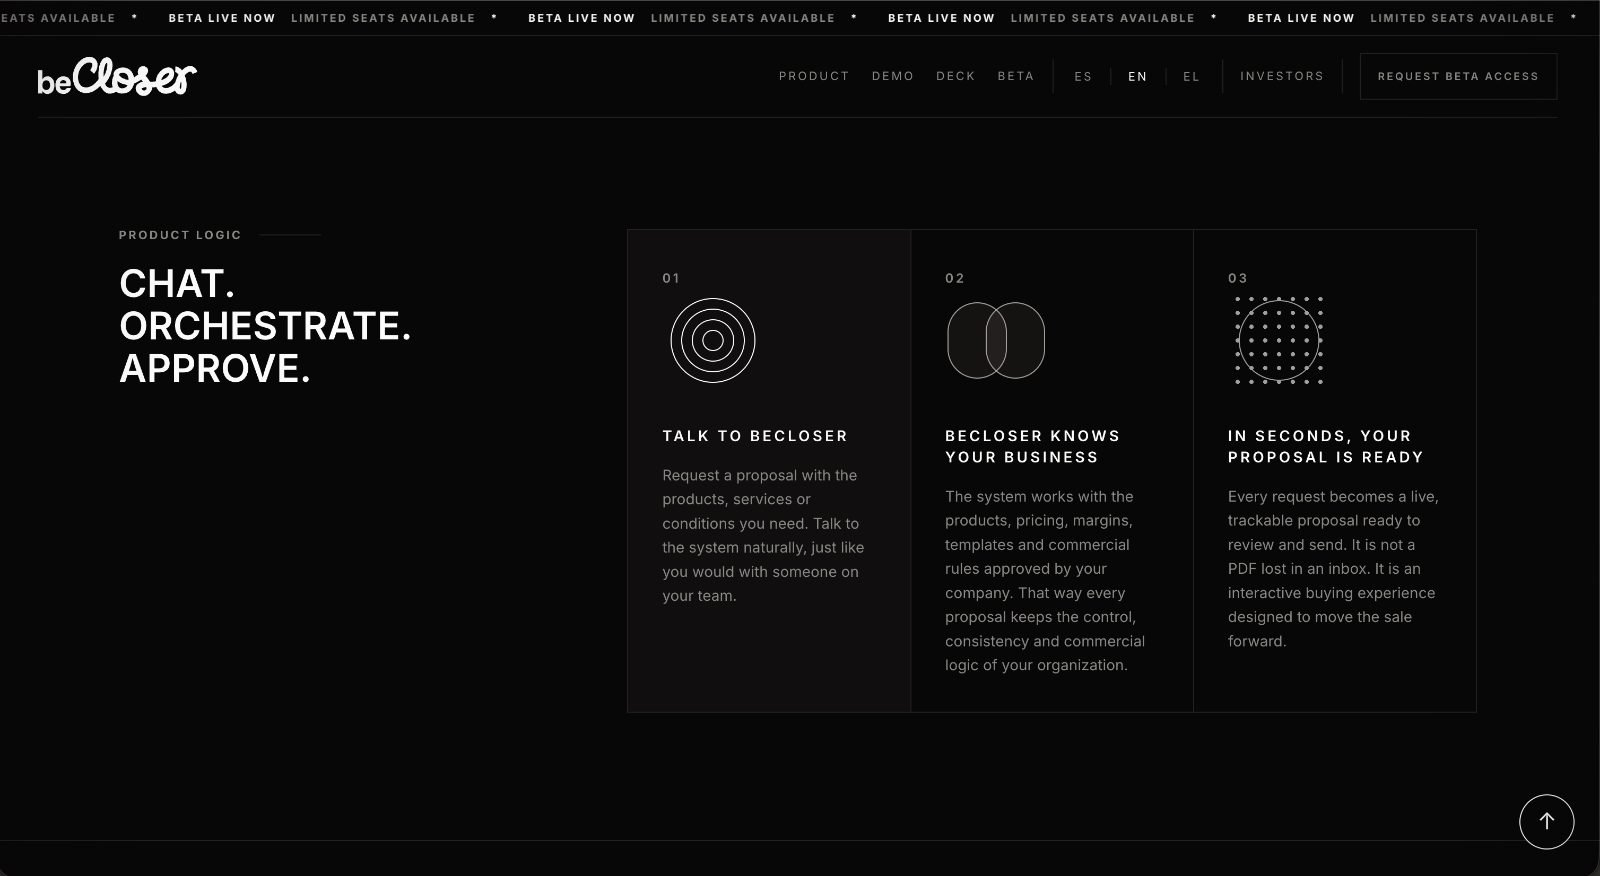Image resolution: width=1600 pixels, height=876 pixels.
Task: Select the EN language option
Action: pyautogui.click(x=1138, y=76)
